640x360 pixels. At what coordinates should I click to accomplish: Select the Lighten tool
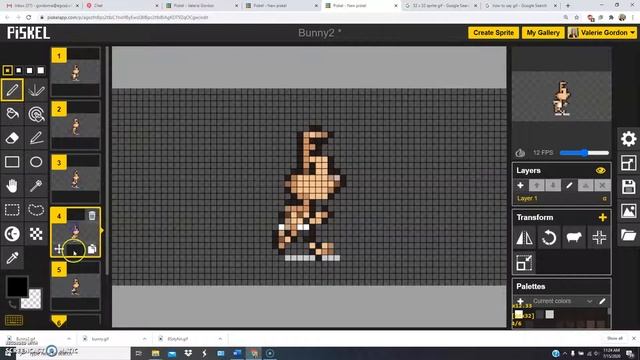coord(12,234)
